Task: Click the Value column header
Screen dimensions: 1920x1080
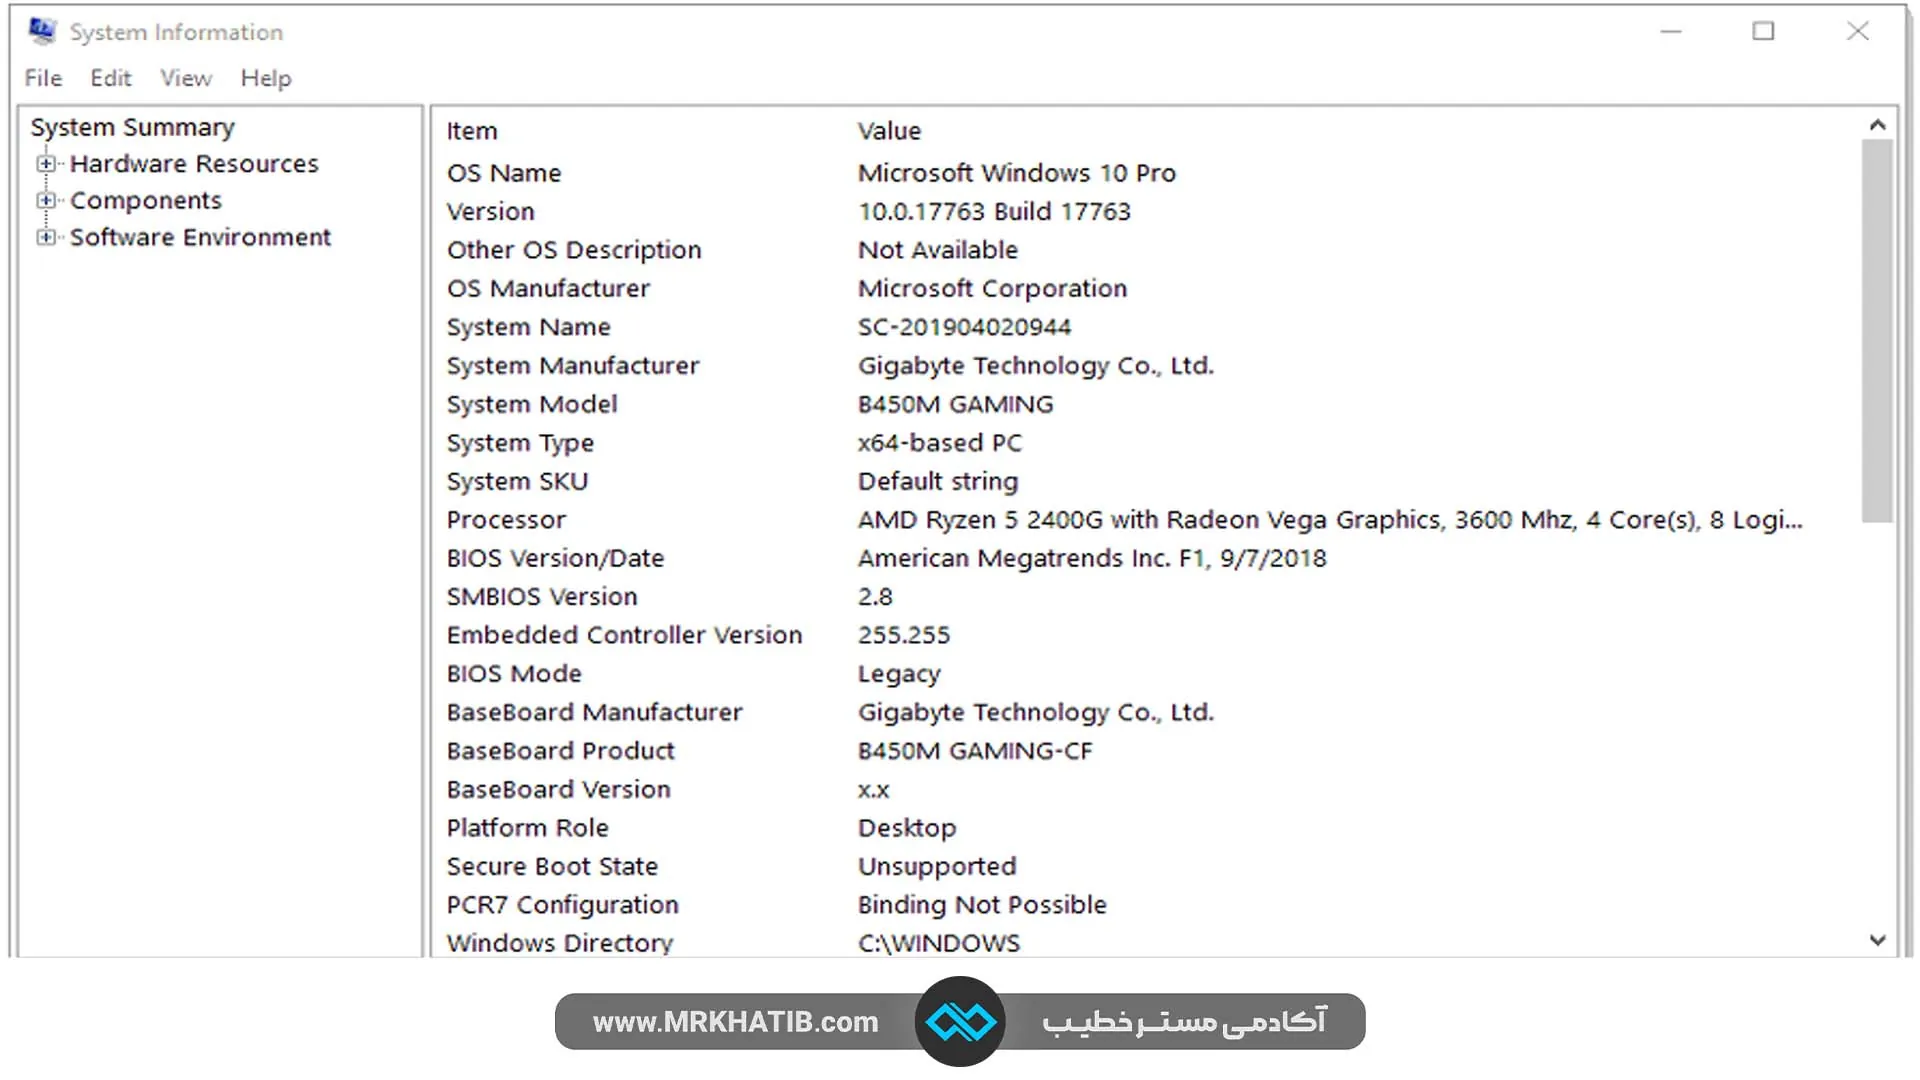Action: [x=889, y=130]
